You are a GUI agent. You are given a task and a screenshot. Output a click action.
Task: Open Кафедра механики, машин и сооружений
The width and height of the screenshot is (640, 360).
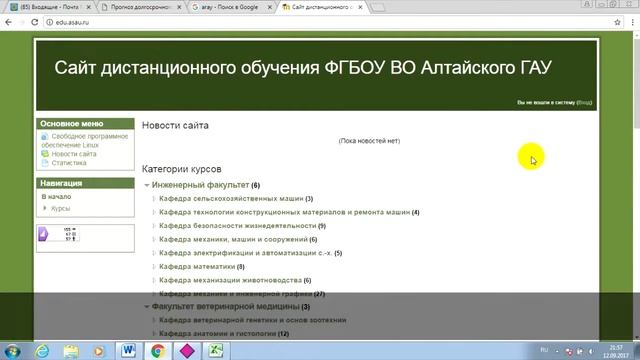tap(233, 239)
